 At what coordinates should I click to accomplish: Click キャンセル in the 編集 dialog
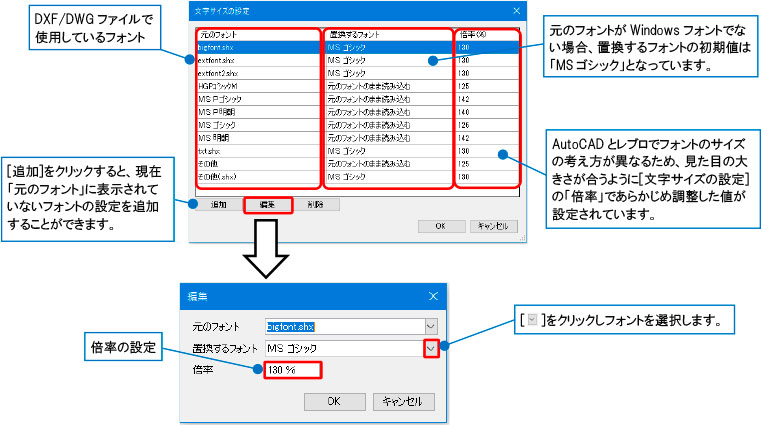coord(403,401)
